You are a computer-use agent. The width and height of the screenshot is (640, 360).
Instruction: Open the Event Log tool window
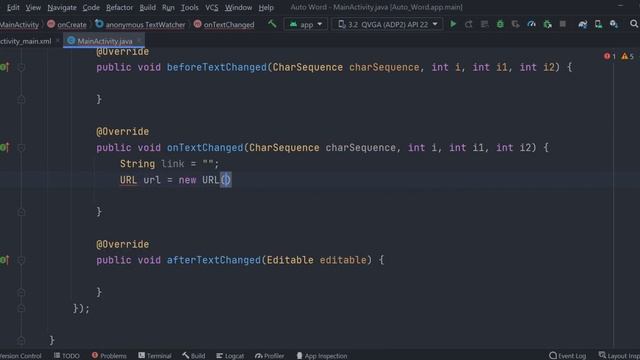click(568, 356)
